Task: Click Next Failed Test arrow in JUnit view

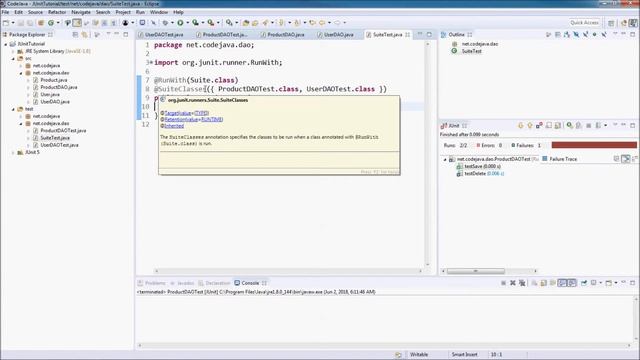Action: coord(520,126)
